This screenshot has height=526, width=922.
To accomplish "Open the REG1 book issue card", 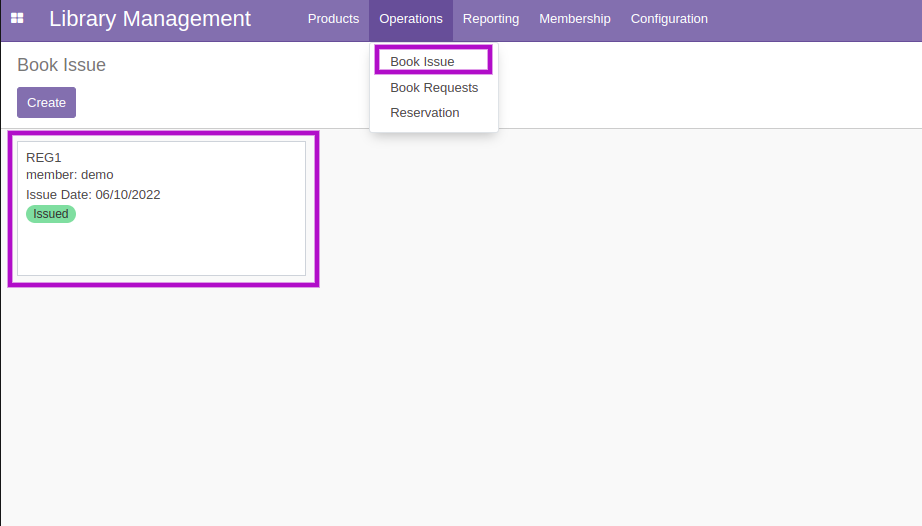I will [162, 208].
